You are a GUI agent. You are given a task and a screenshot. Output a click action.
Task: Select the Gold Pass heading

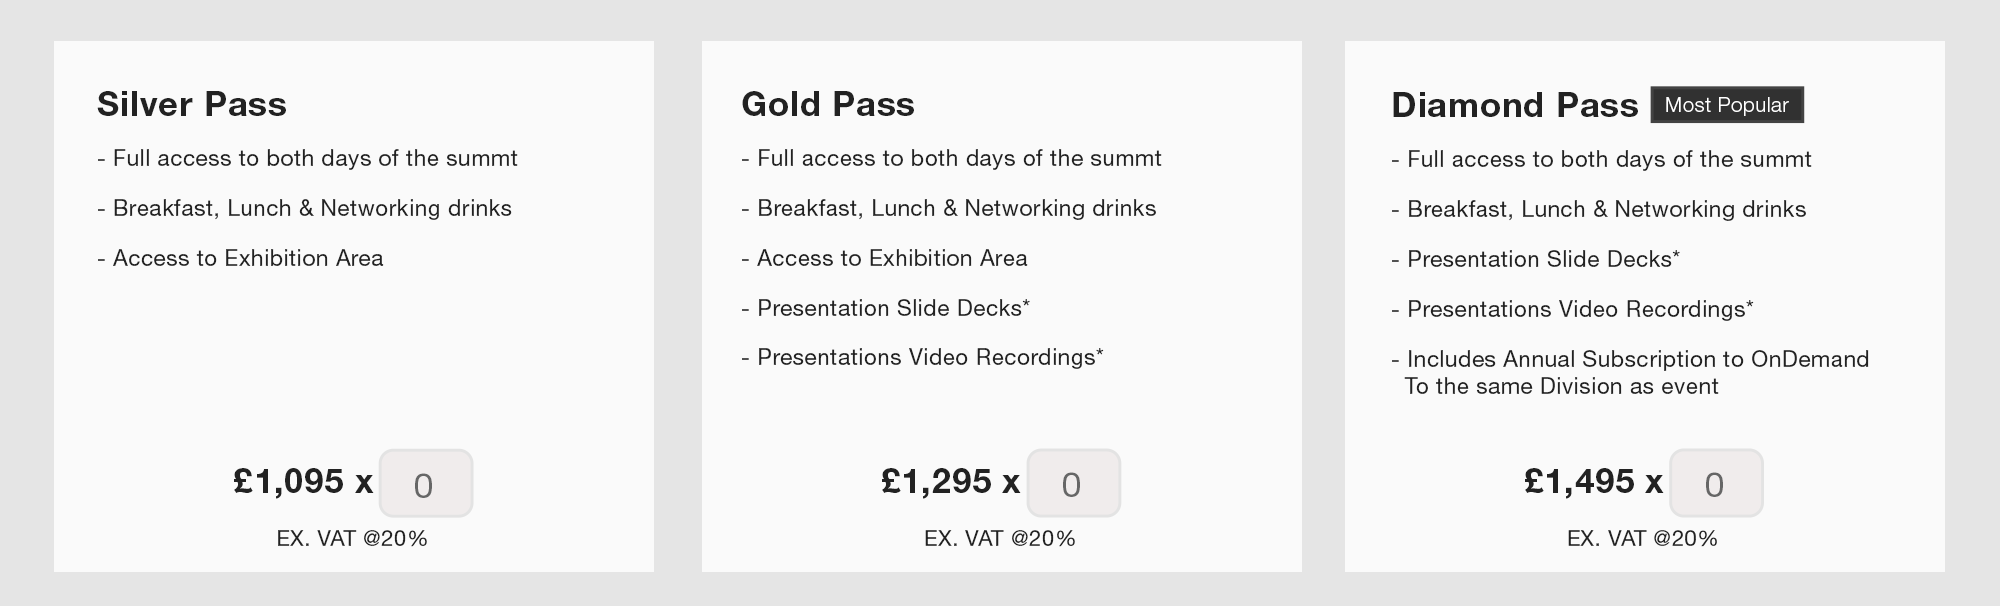[x=828, y=104]
